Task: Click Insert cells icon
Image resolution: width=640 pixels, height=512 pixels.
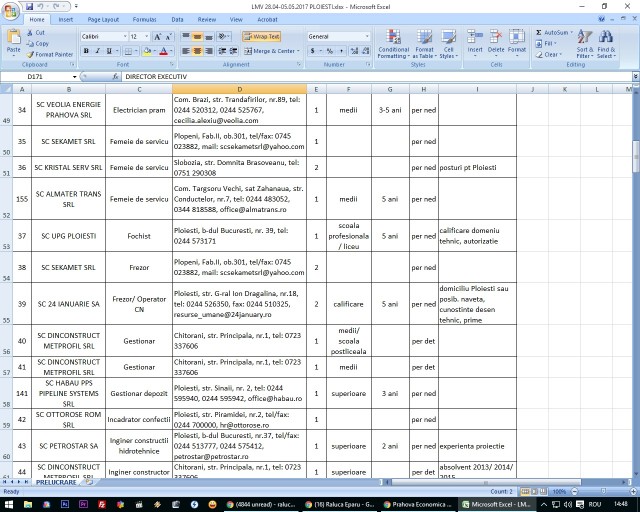Action: 475,37
